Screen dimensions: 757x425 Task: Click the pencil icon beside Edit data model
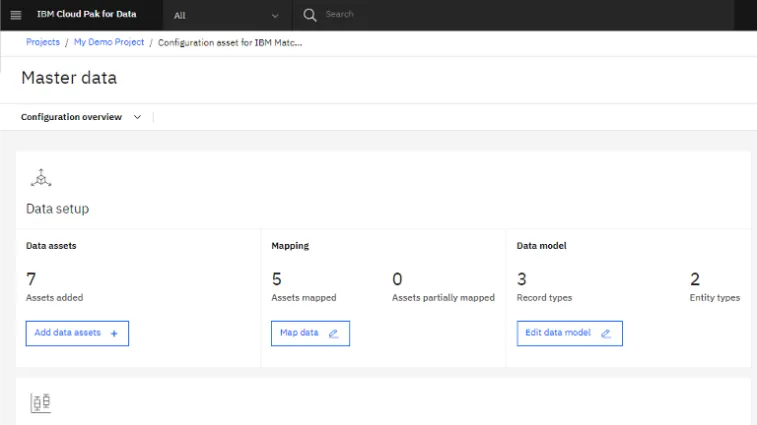pyautogui.click(x=606, y=333)
